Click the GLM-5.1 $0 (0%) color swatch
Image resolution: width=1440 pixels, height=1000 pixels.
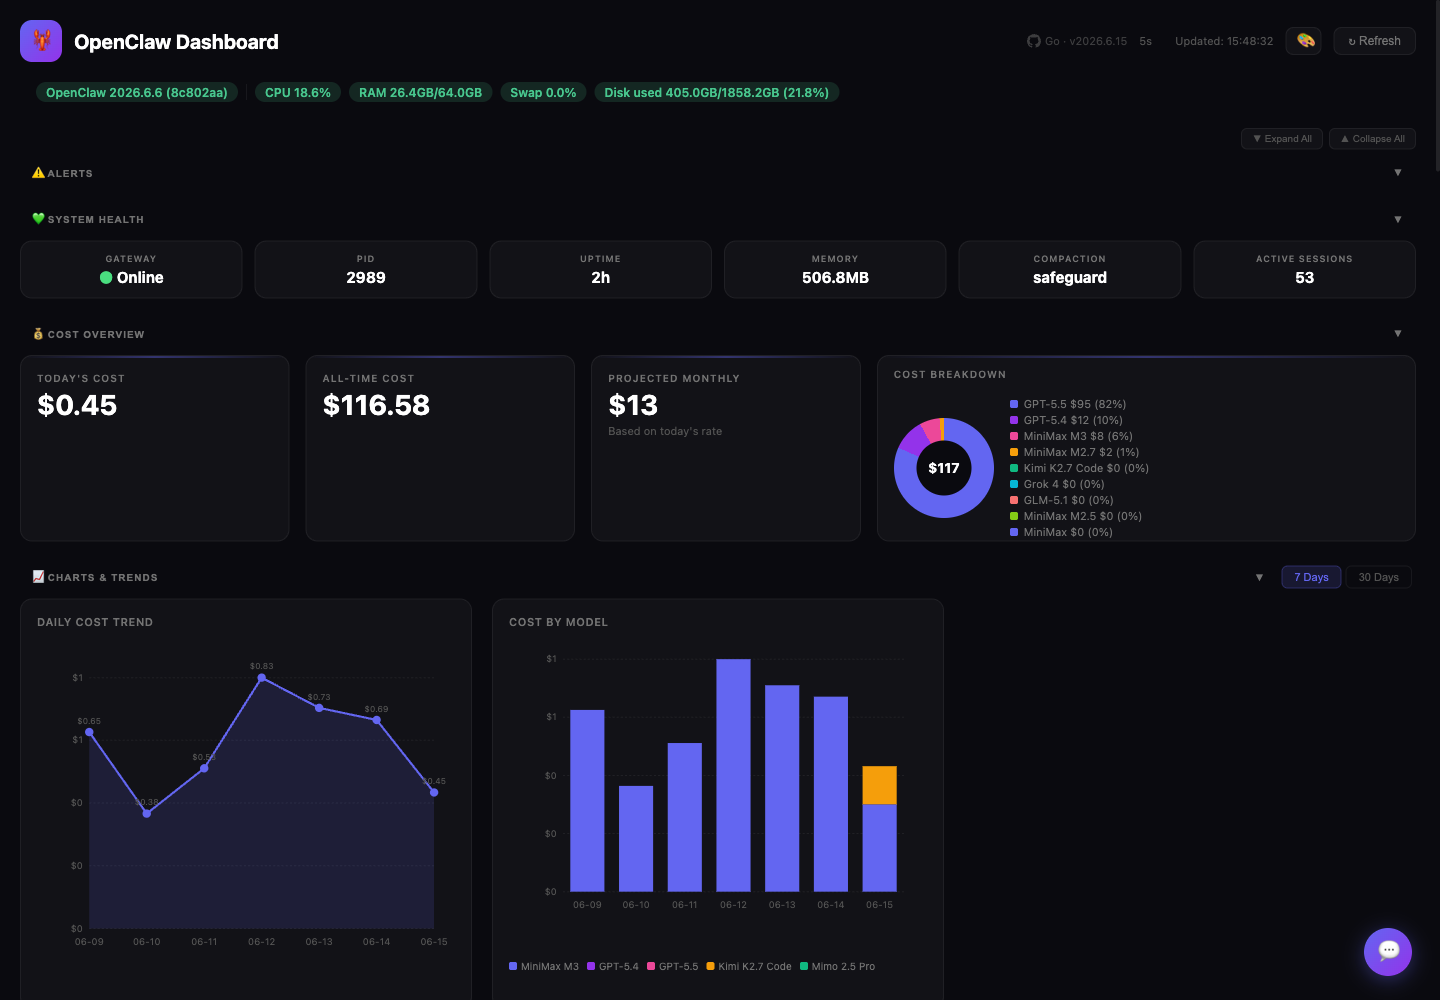coord(1014,500)
